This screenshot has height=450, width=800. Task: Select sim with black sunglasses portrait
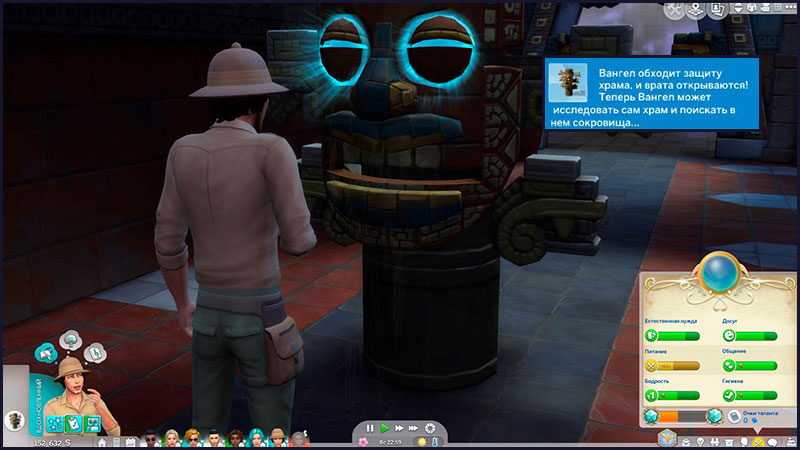tap(150, 438)
